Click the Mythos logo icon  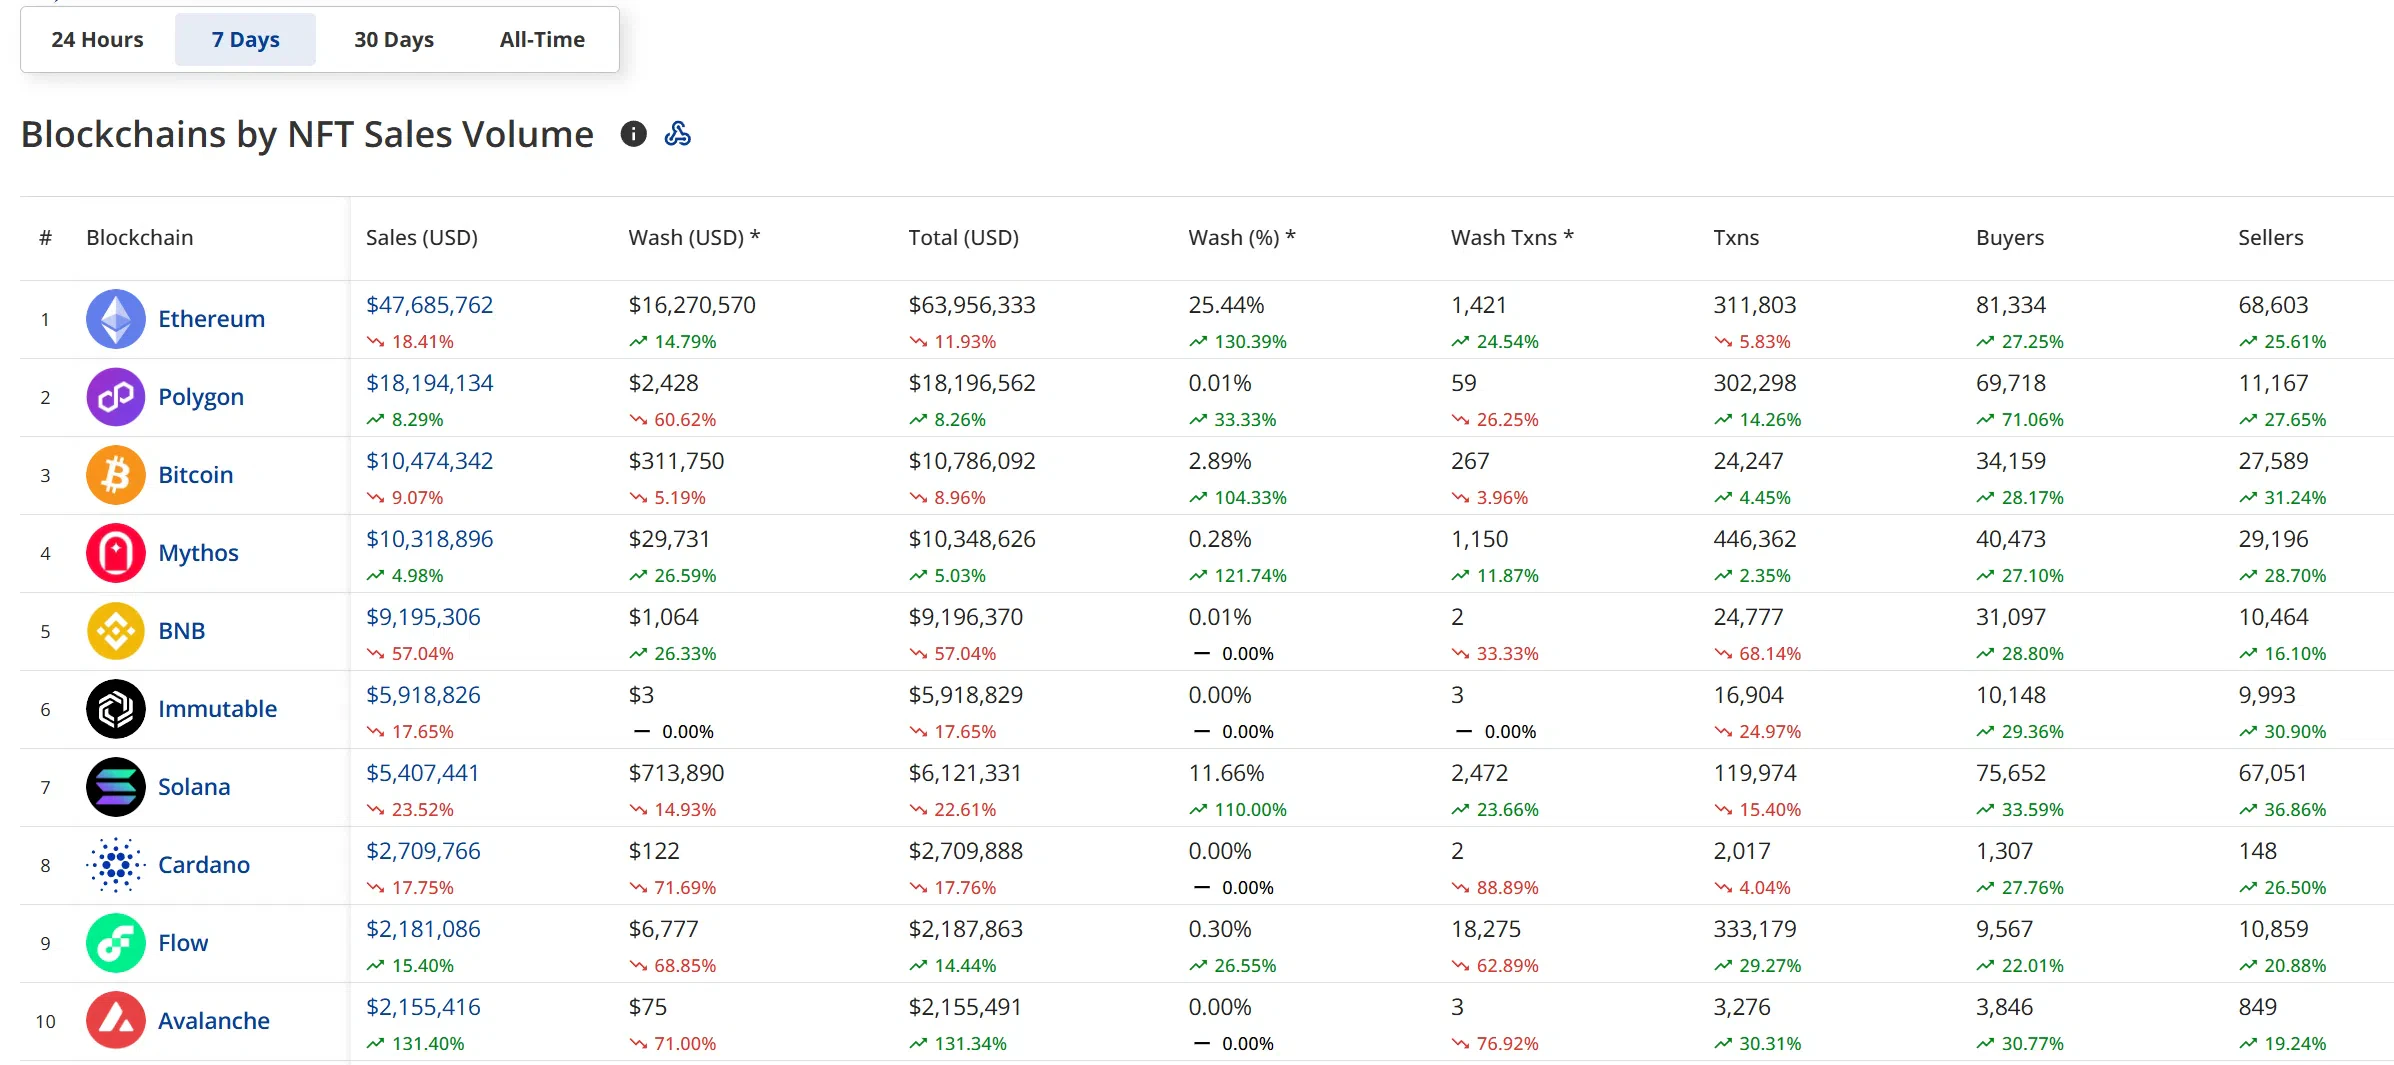point(116,553)
